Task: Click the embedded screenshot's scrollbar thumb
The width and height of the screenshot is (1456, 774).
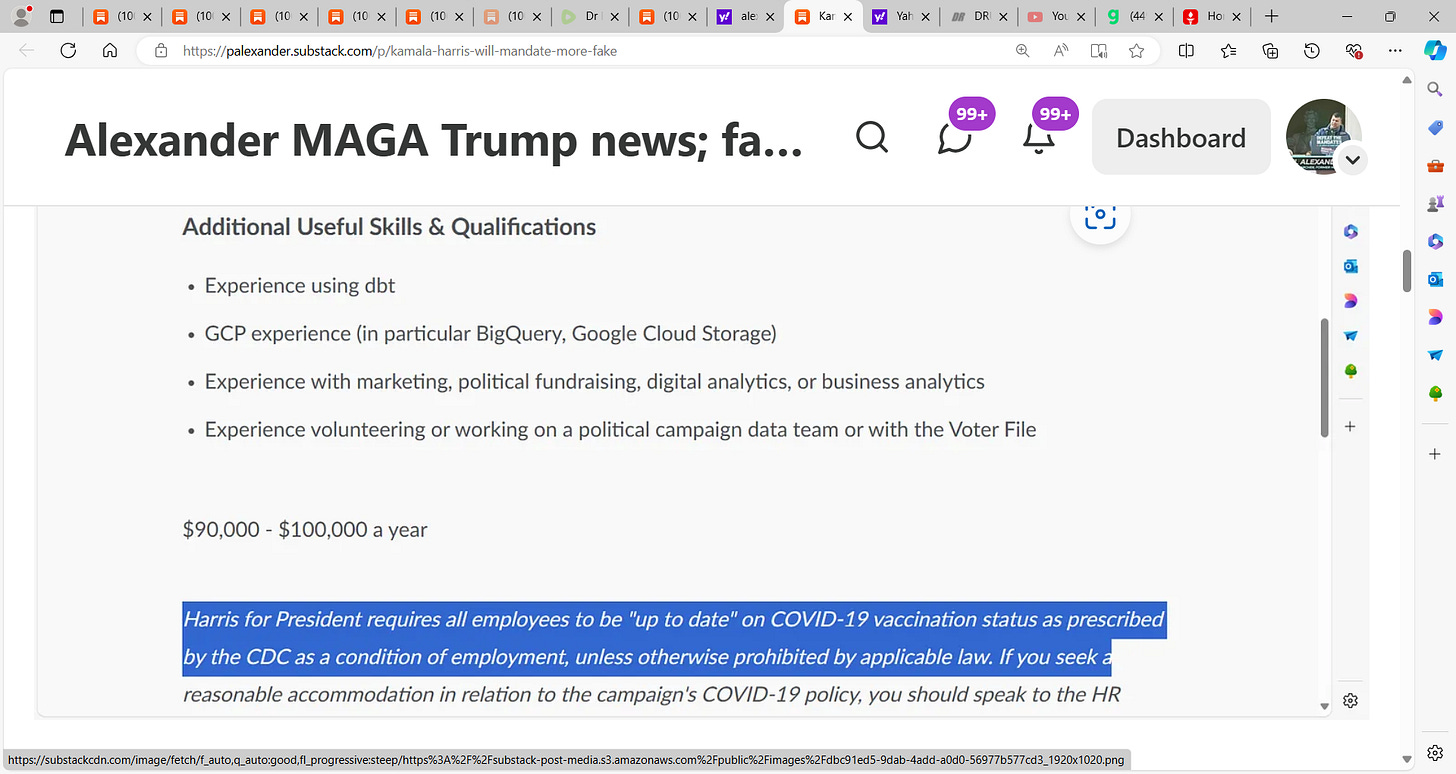Action: pyautogui.click(x=1325, y=378)
